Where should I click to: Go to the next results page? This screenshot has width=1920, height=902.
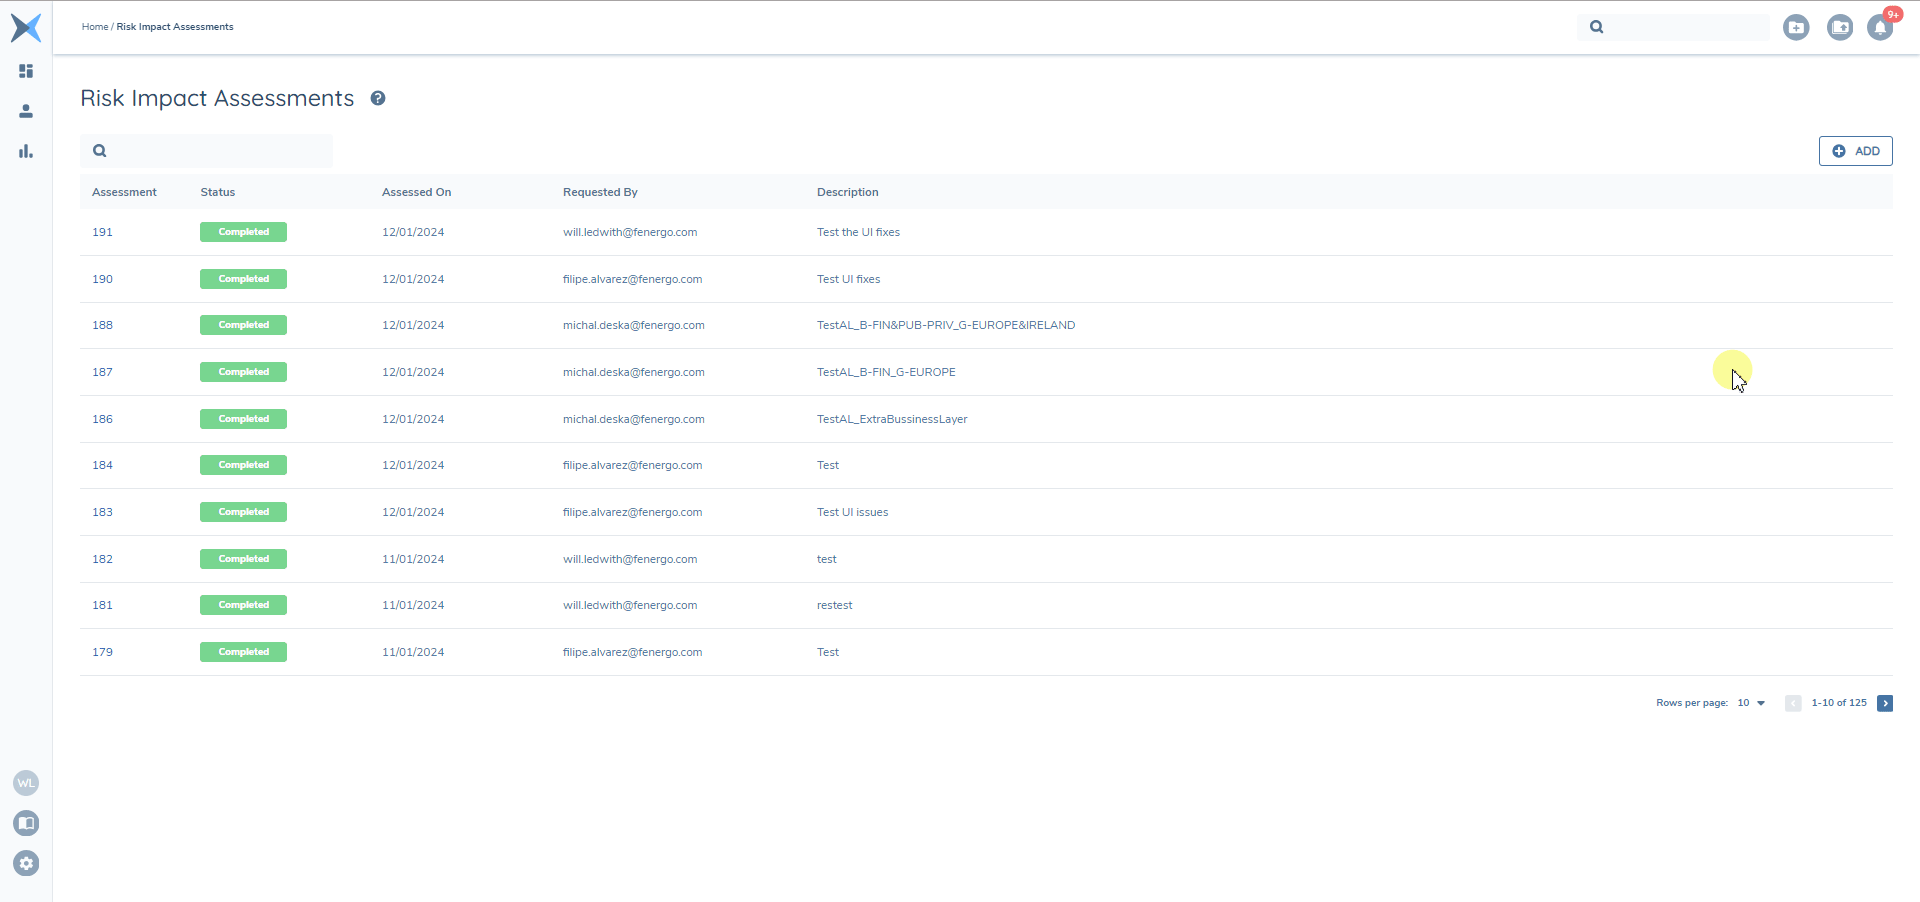pos(1885,703)
